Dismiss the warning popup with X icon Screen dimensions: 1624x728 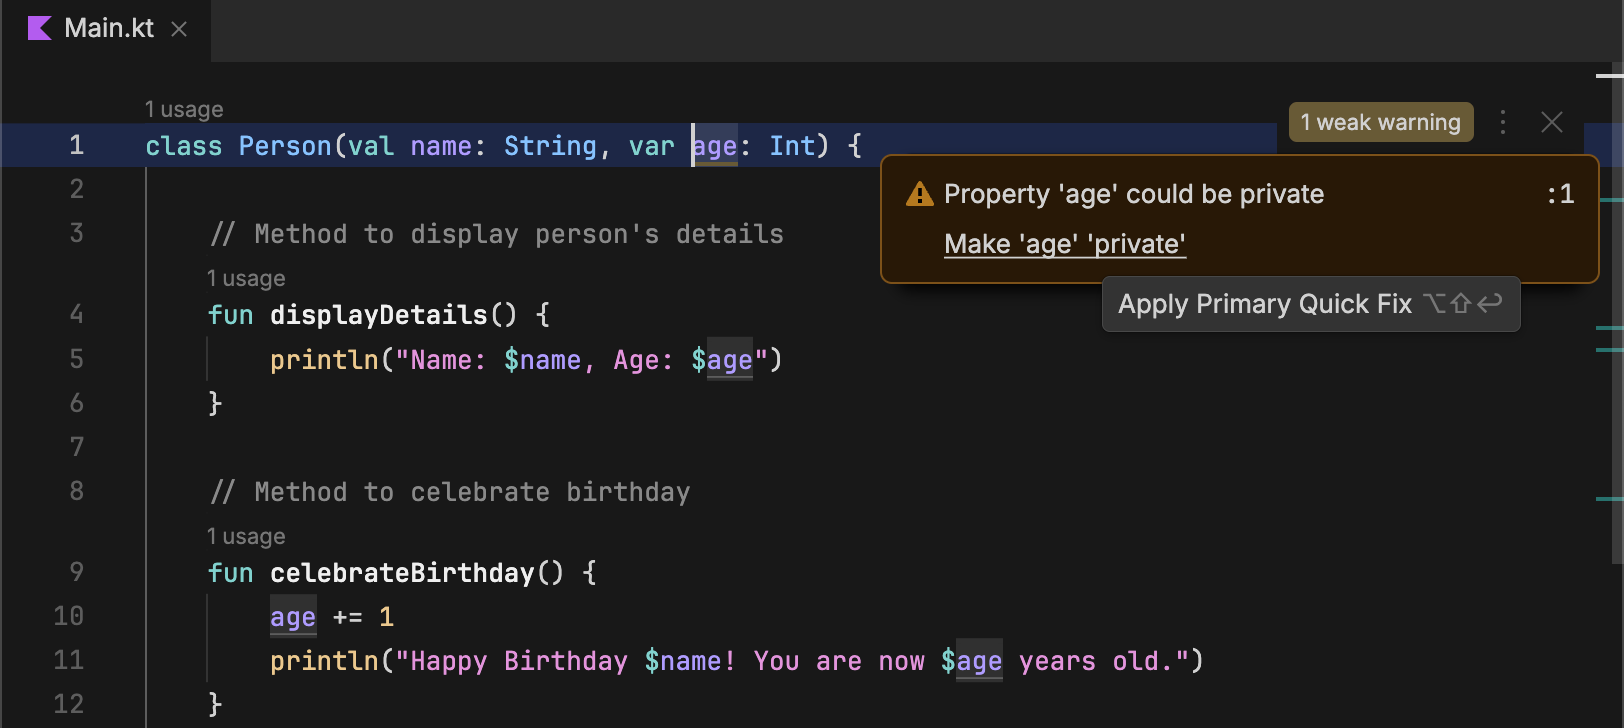tap(1552, 122)
